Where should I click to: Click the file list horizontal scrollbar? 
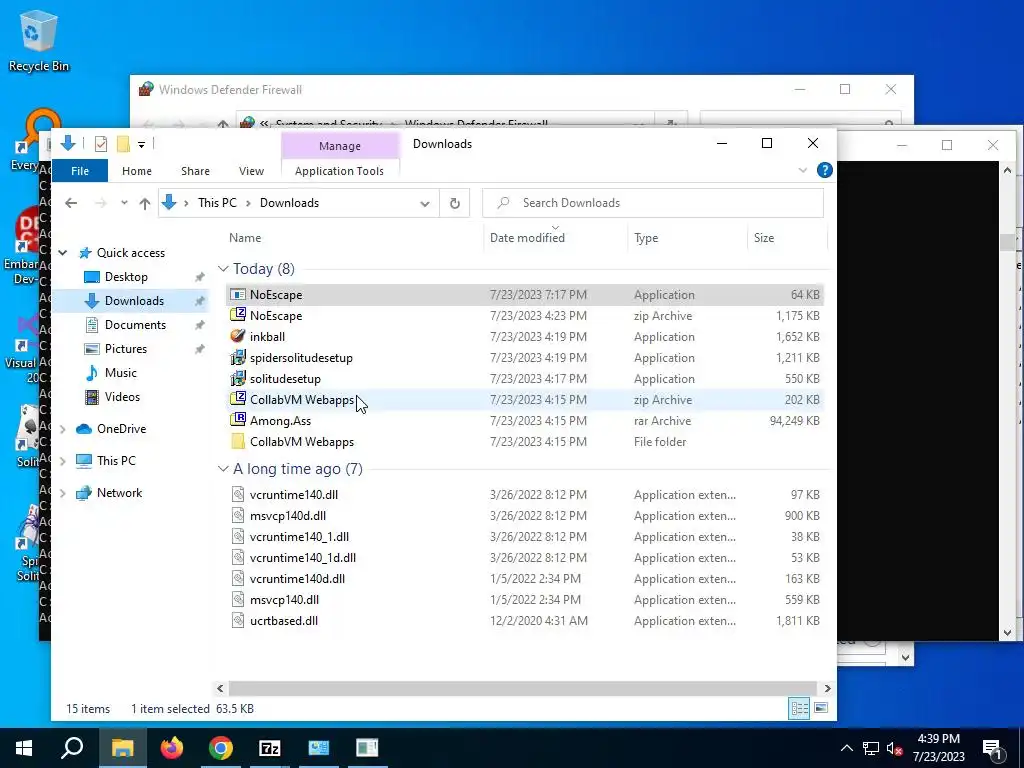tap(522, 688)
